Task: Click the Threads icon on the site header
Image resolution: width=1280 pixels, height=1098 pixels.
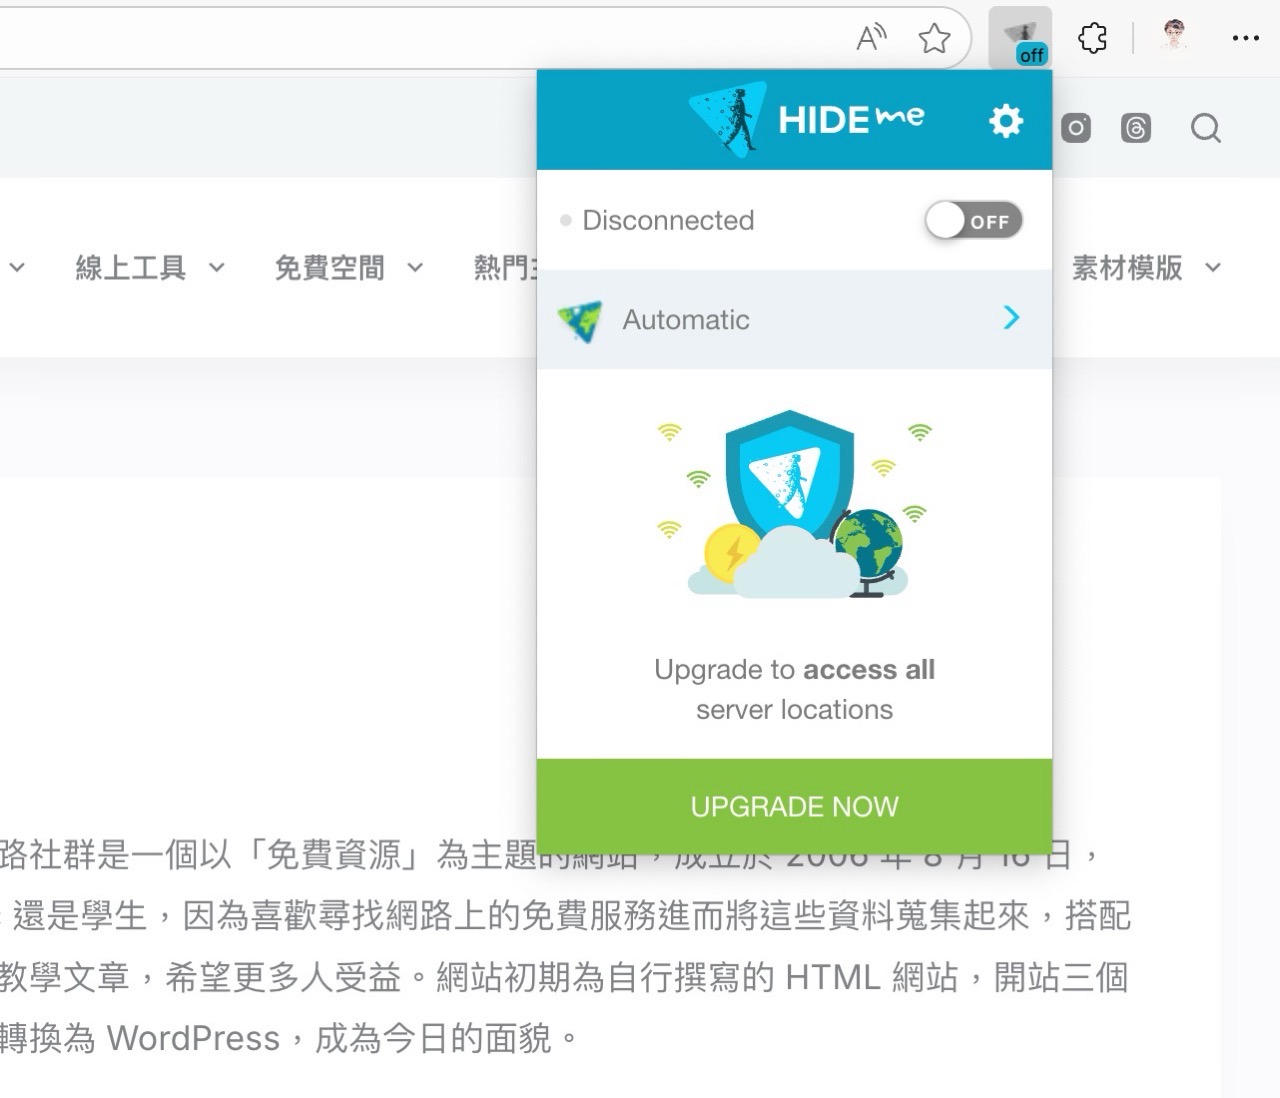Action: click(1136, 127)
